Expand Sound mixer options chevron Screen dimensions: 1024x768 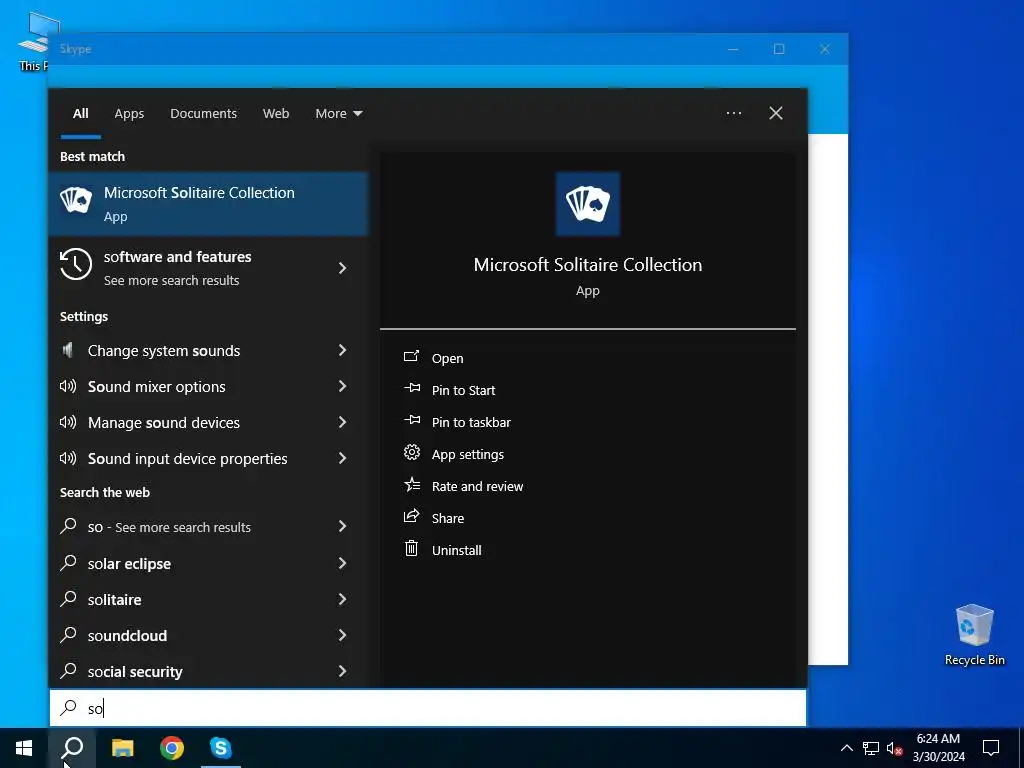(x=342, y=387)
